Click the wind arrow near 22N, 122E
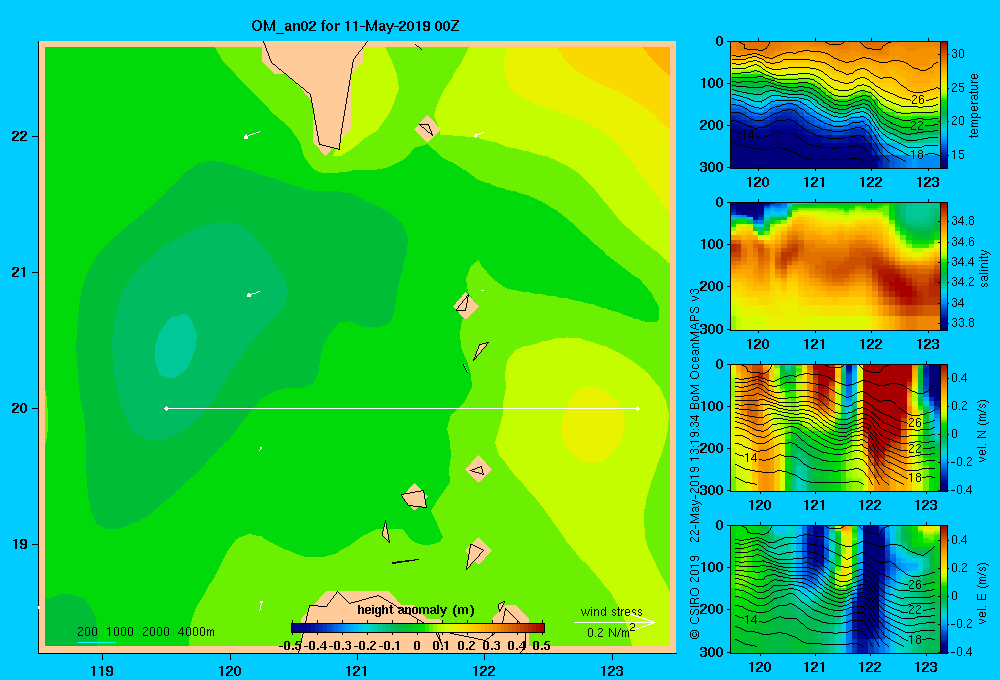Image resolution: width=1000 pixels, height=680 pixels. click(479, 135)
